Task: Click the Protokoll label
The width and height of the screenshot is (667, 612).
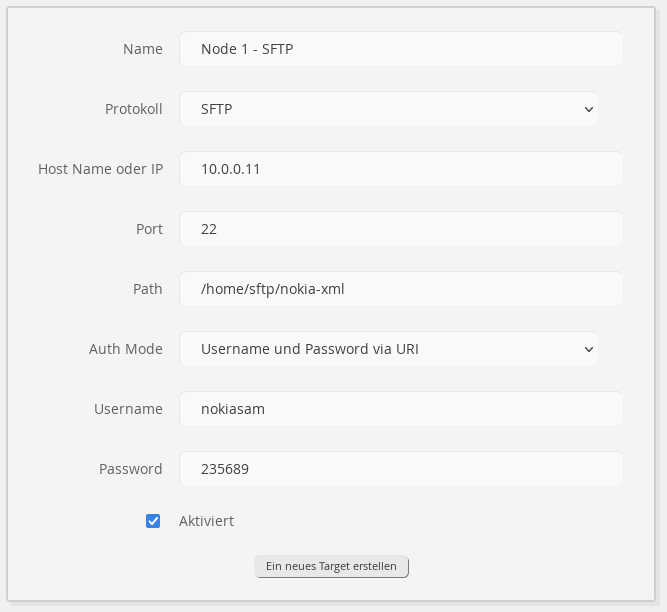Action: click(133, 109)
